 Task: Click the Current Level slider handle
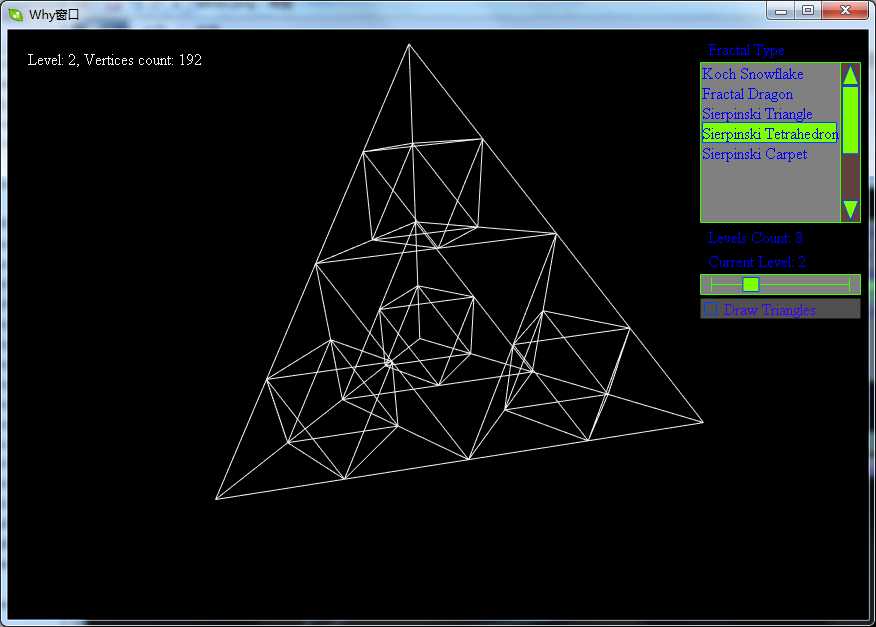click(x=751, y=284)
